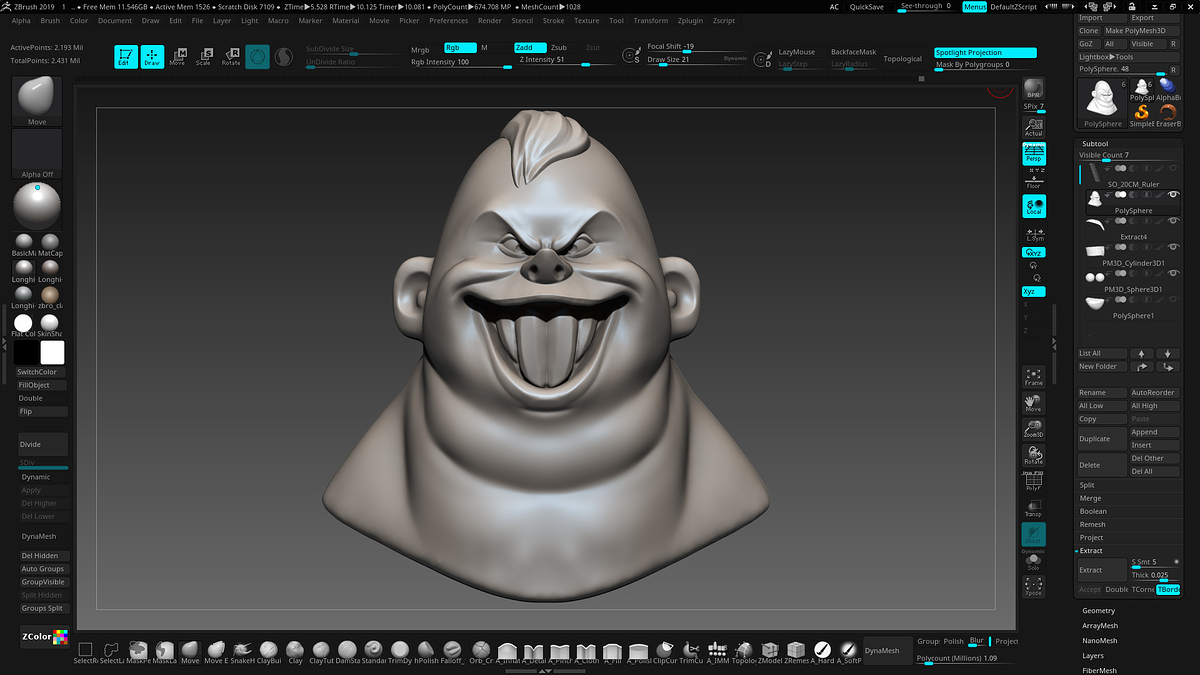1200x675 pixels.
Task: Collapse the Extract section
Action: tap(1091, 551)
